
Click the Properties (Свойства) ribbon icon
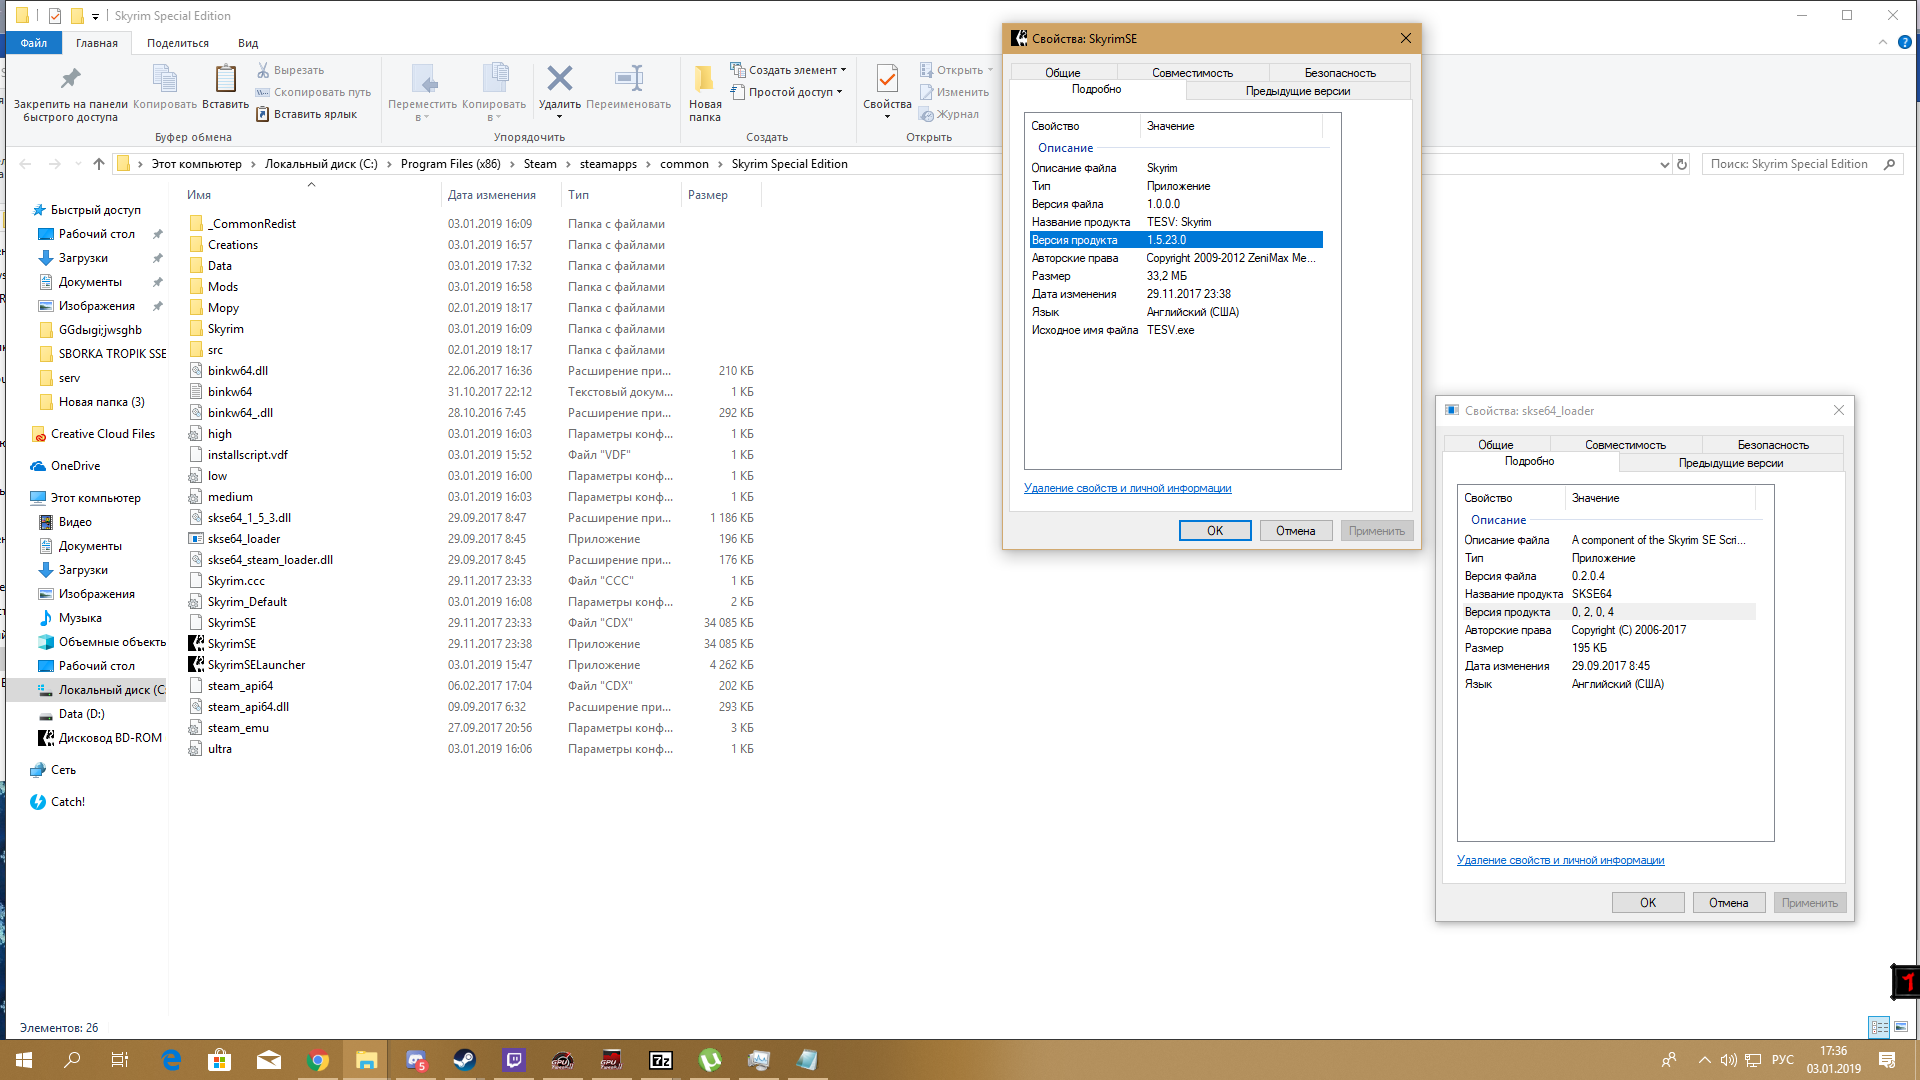(x=886, y=80)
